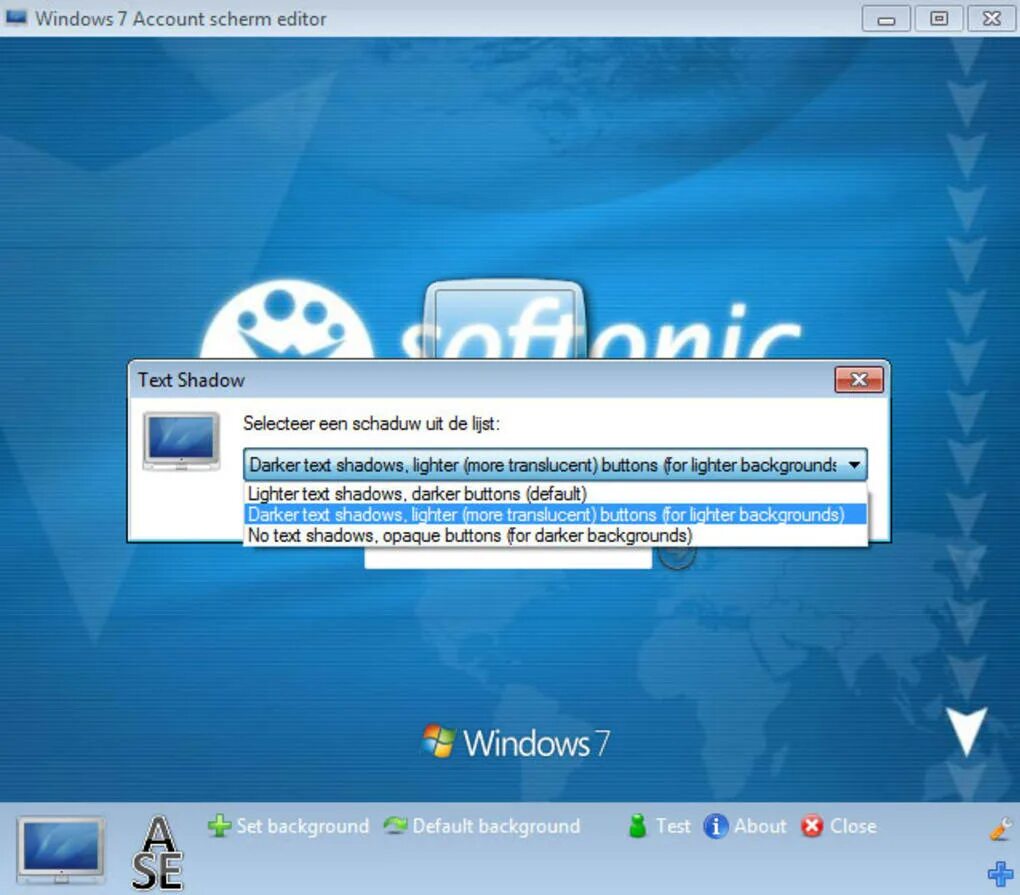Pick 'No text shadows, opaque buttons' option

click(x=556, y=535)
